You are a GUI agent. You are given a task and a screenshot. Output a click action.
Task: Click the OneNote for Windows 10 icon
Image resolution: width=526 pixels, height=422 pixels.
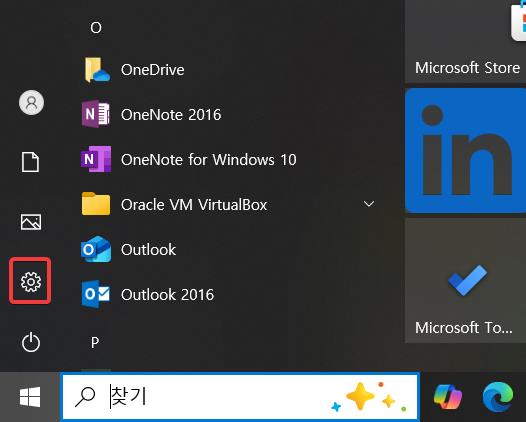point(96,159)
